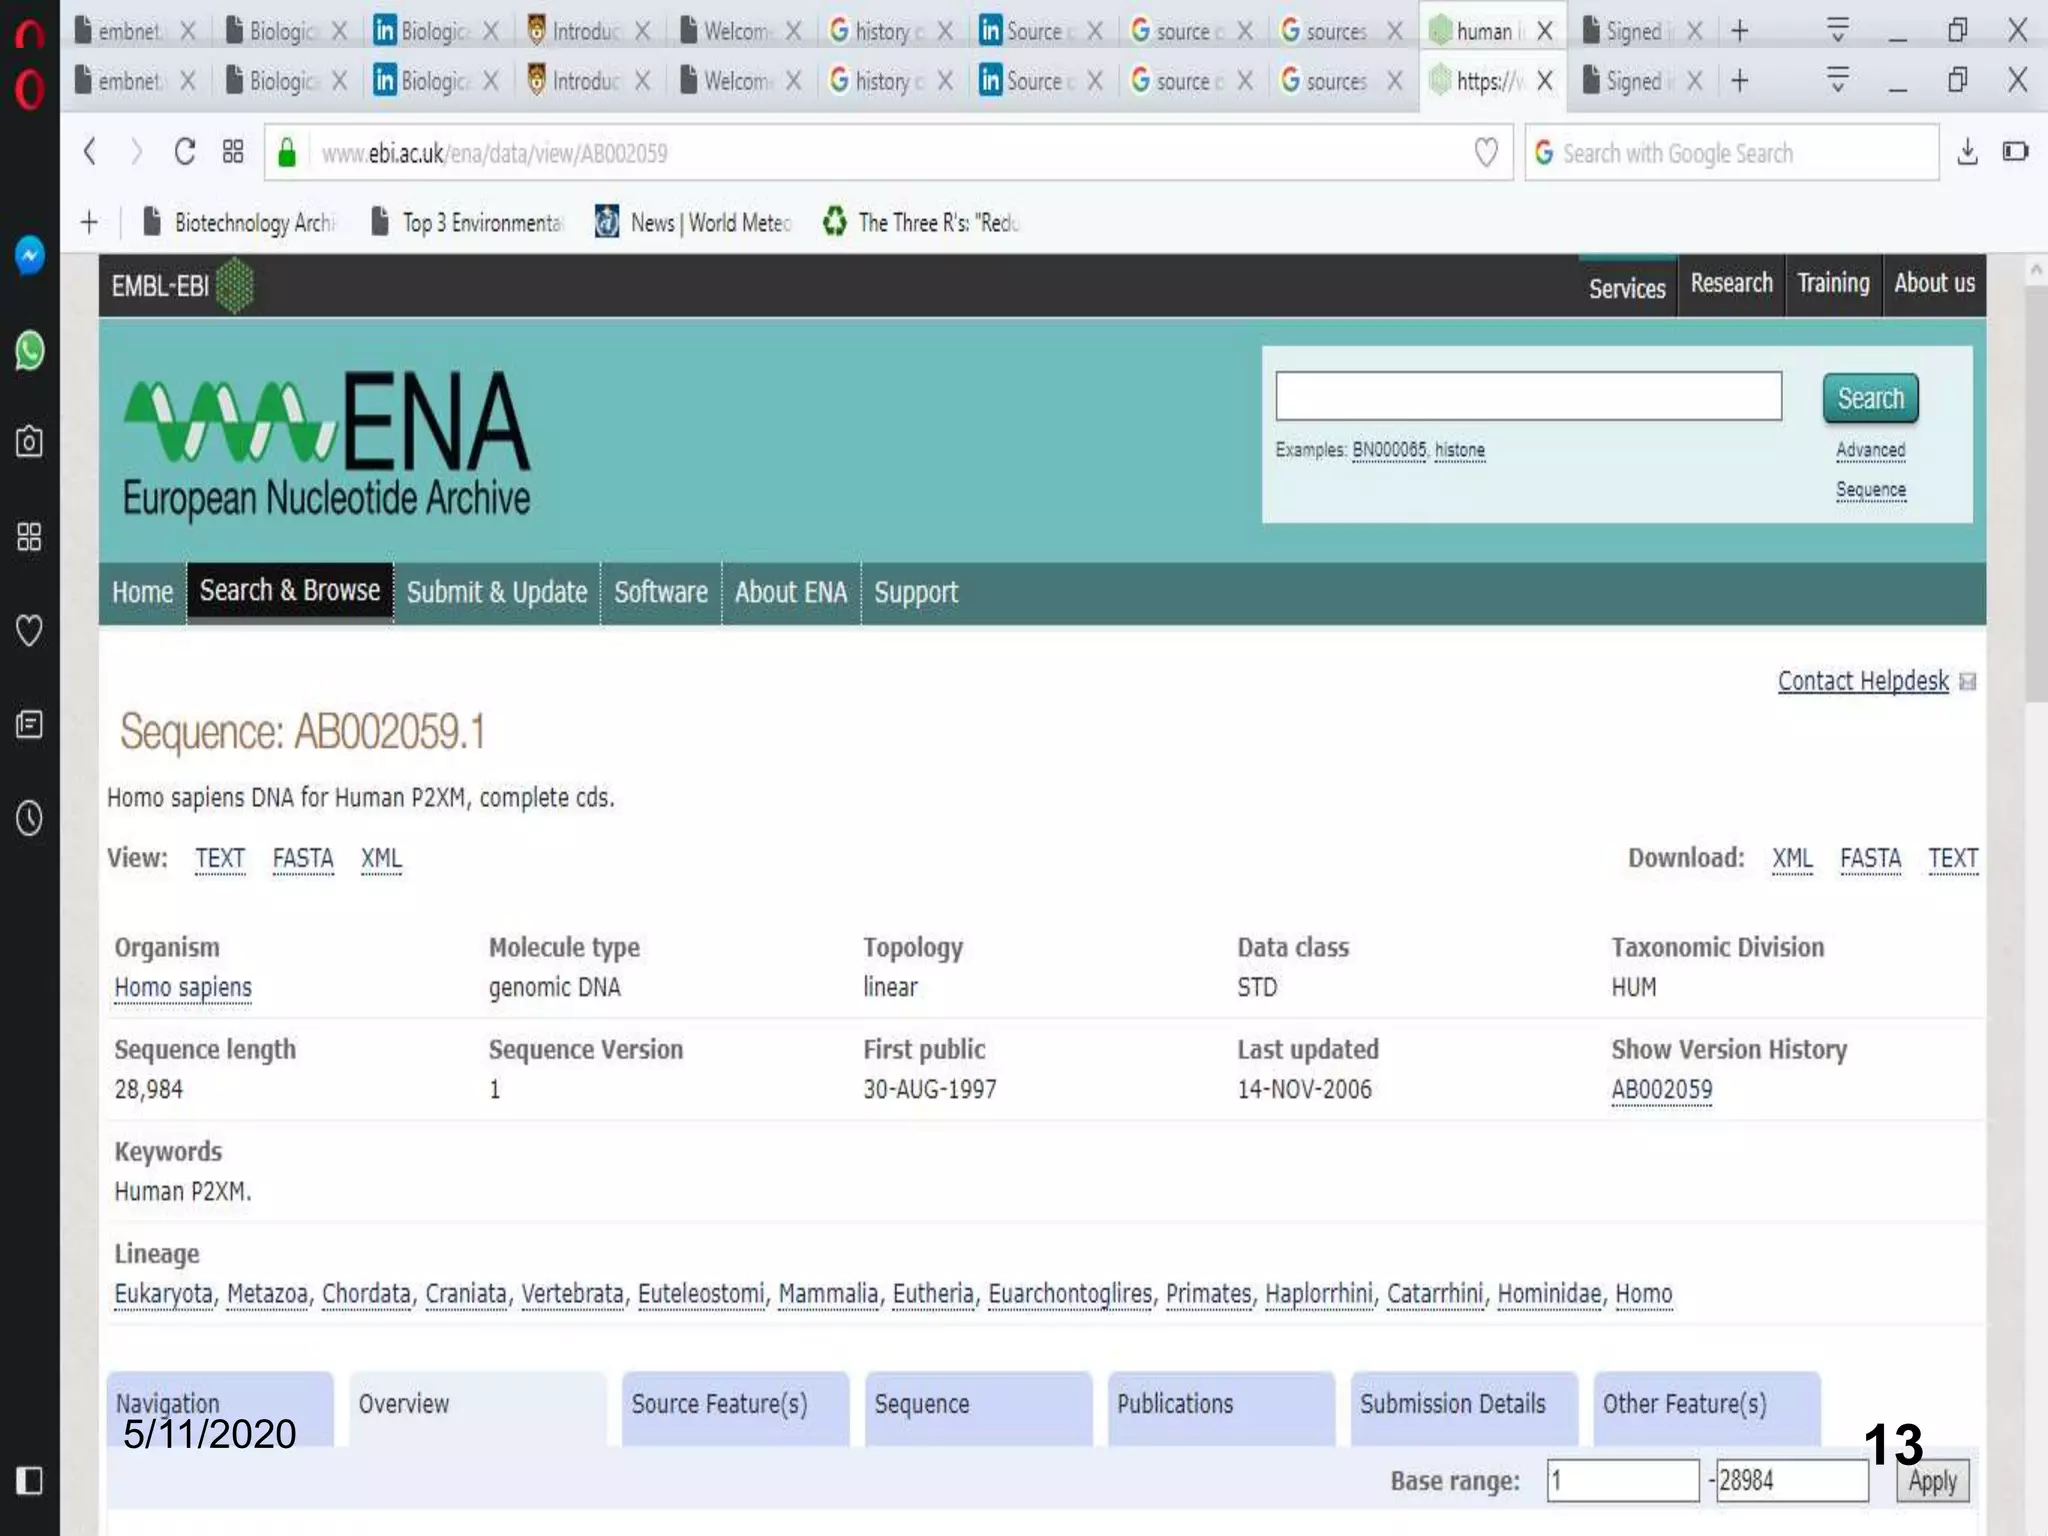Open History clock icon in sidebar
Viewport: 2048px width, 1536px height.
pyautogui.click(x=29, y=818)
